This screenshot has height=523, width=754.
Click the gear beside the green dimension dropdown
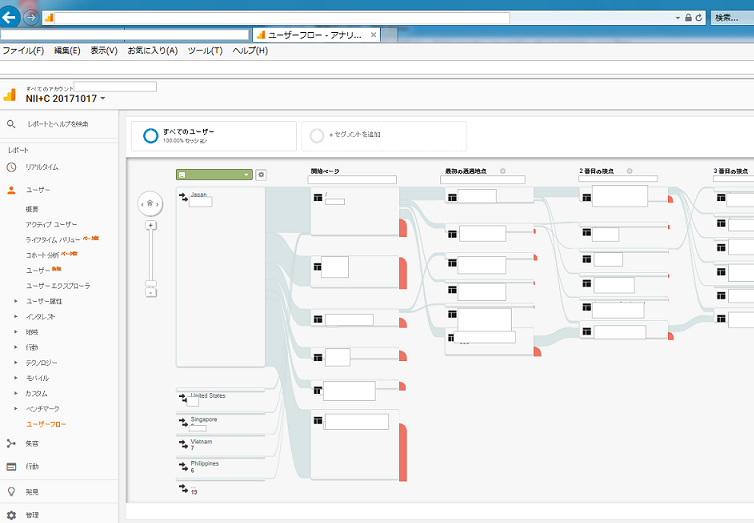tap(261, 174)
